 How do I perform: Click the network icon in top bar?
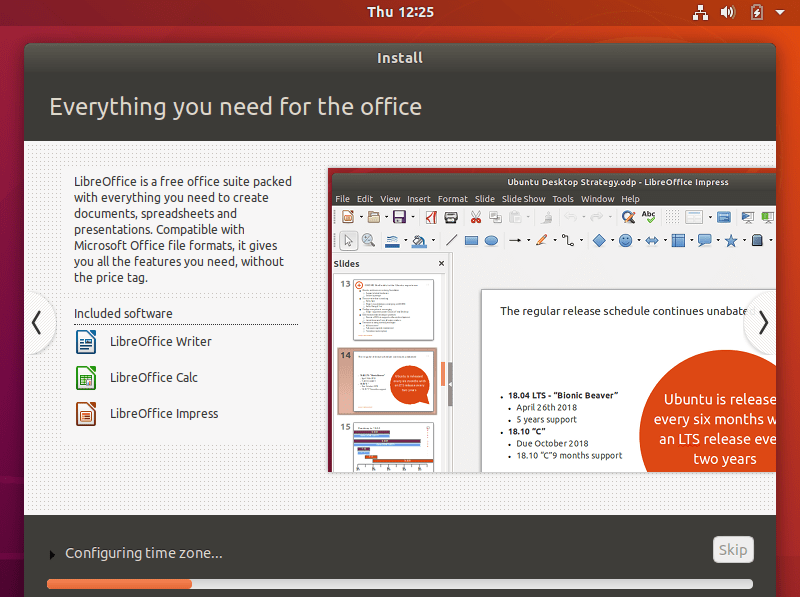point(701,12)
